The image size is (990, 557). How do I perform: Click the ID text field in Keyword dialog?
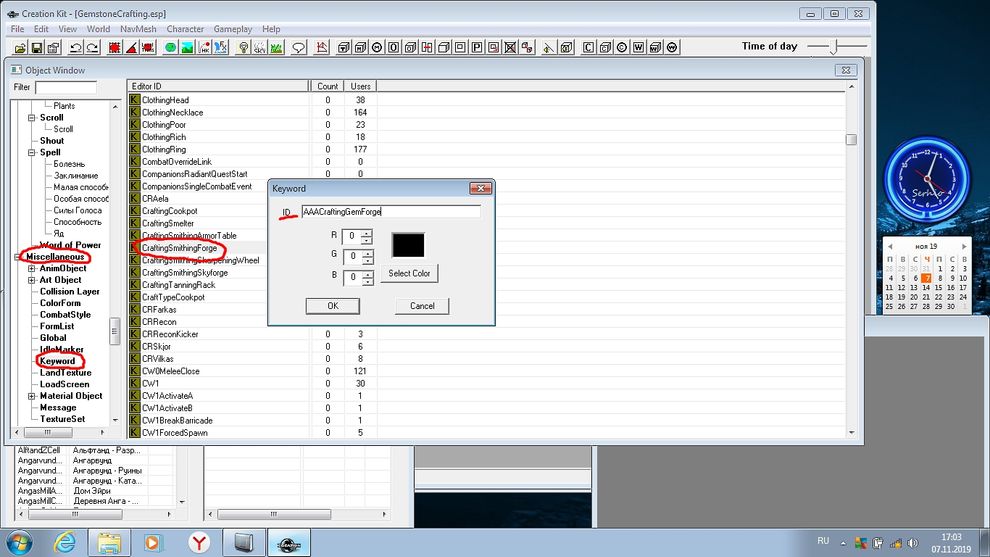(390, 212)
